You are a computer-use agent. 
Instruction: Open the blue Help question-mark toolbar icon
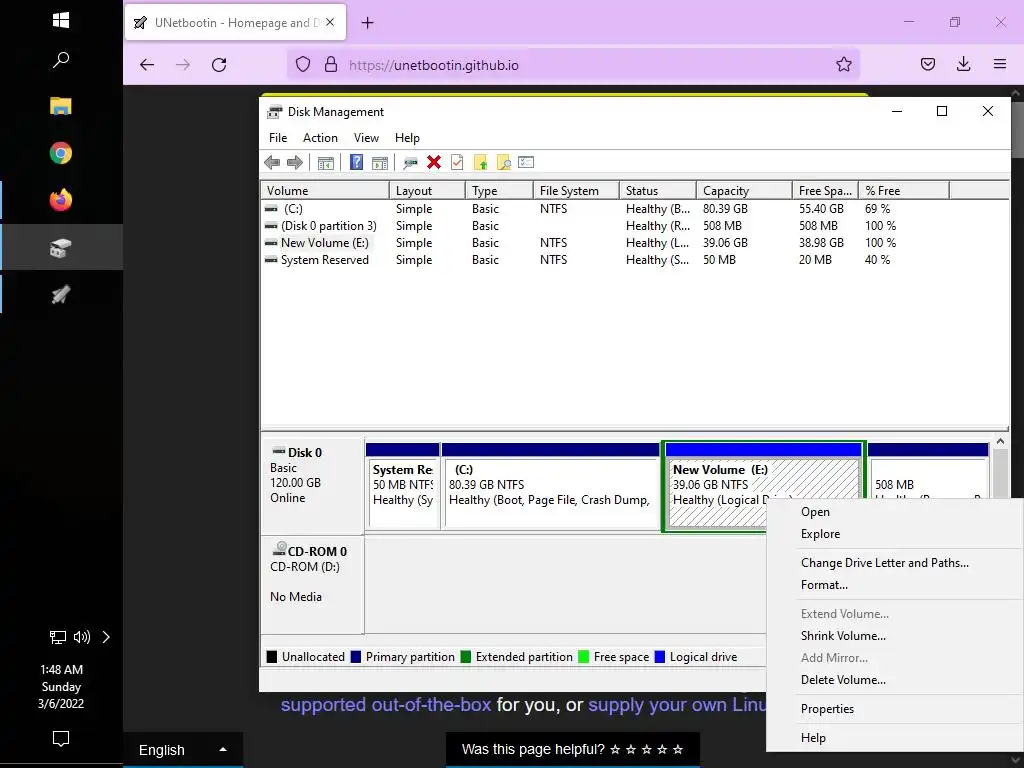click(x=356, y=163)
